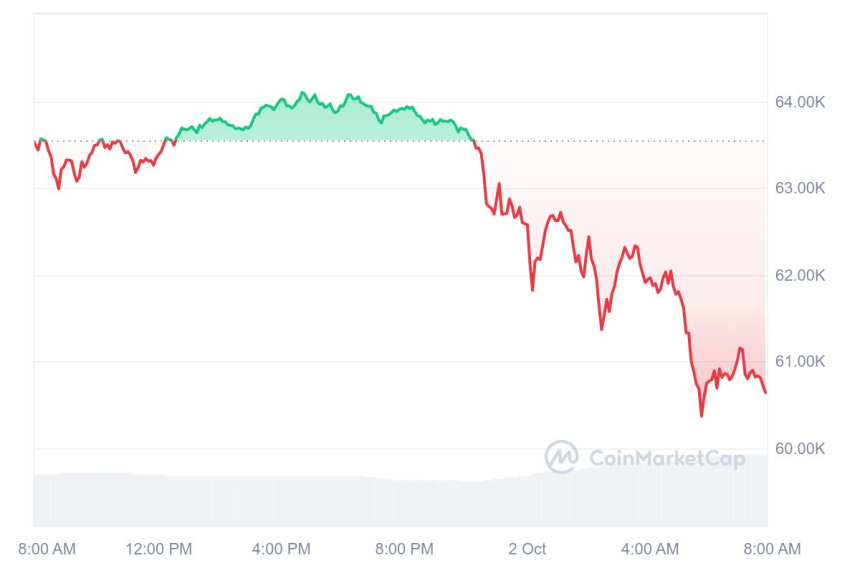Click where the line turns from green to red

473,141
